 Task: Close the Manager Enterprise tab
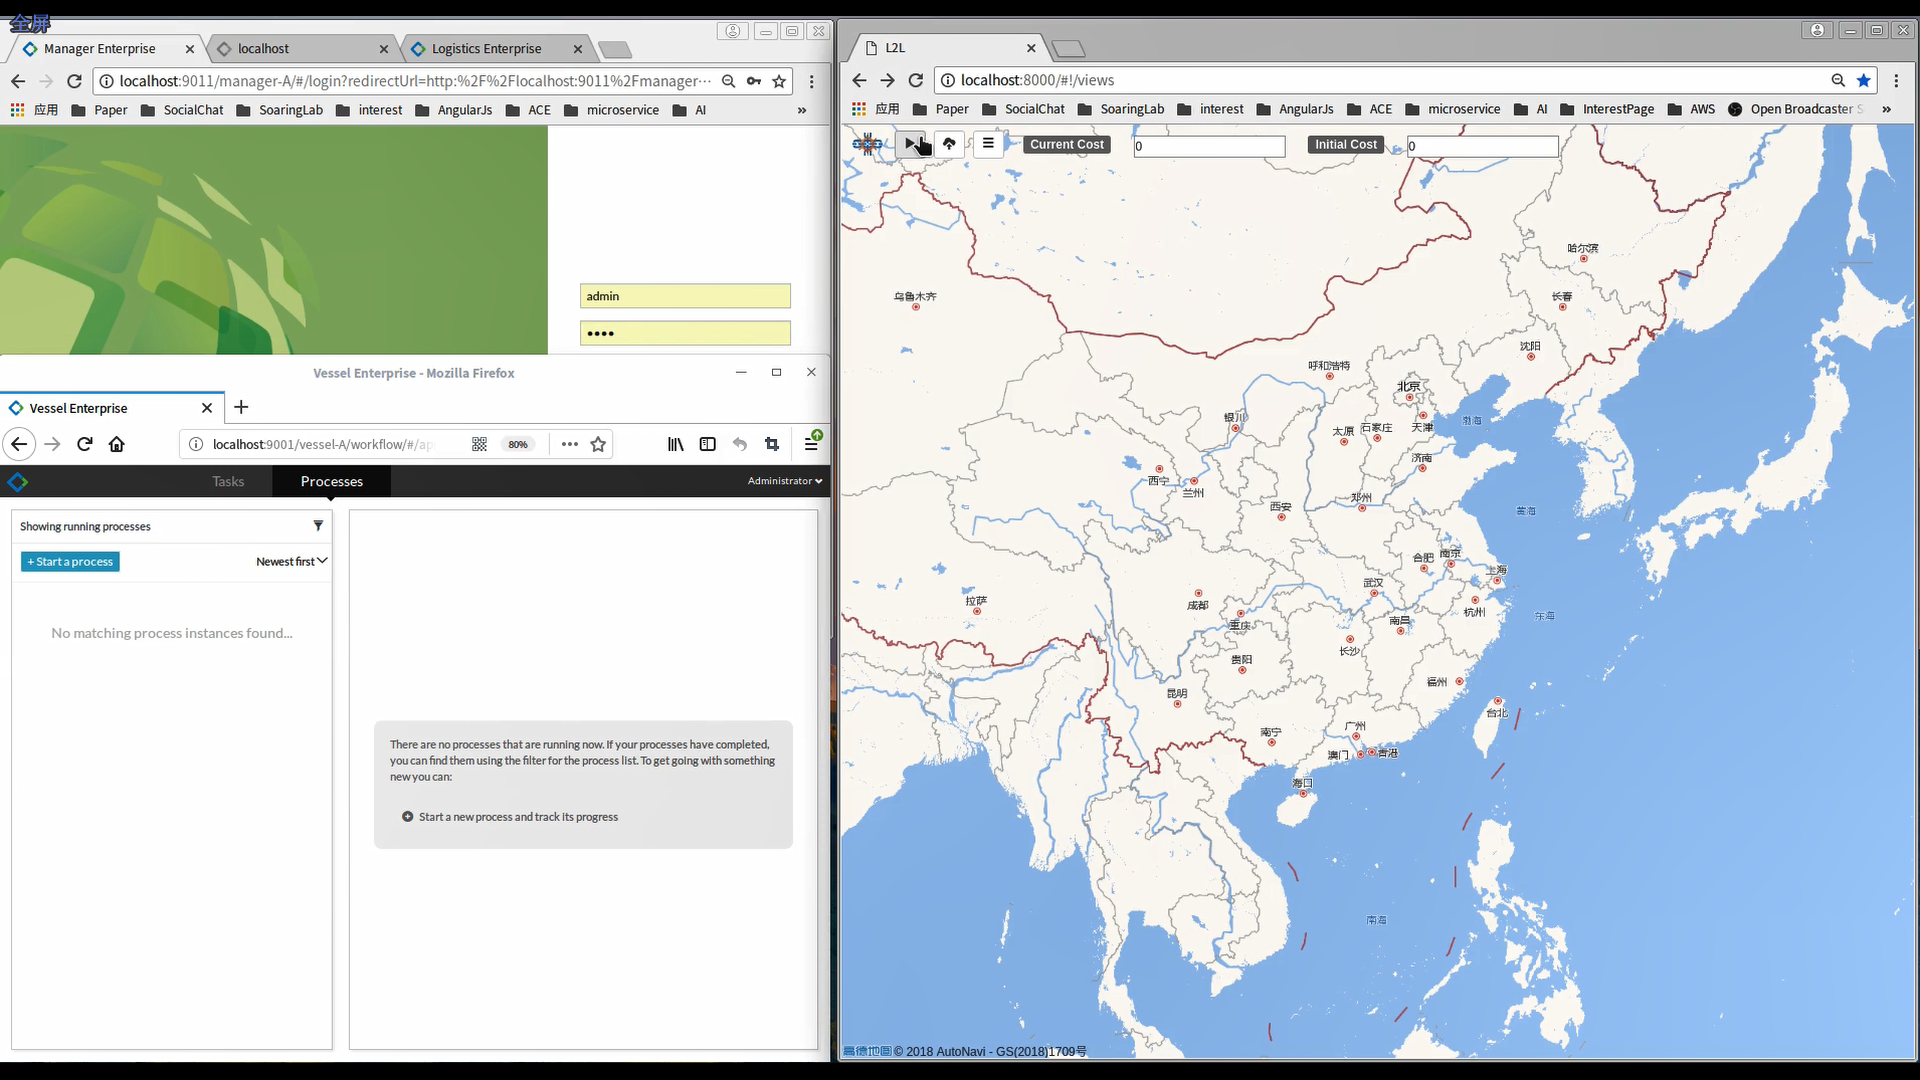pos(190,48)
